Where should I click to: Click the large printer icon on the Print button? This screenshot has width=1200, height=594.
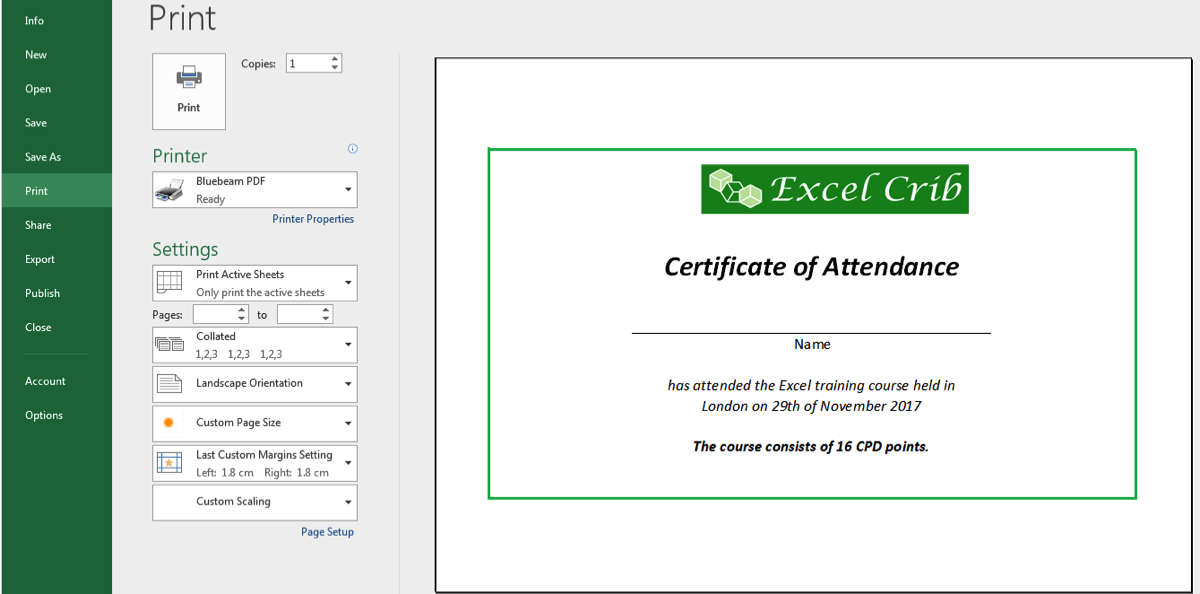[x=188, y=78]
